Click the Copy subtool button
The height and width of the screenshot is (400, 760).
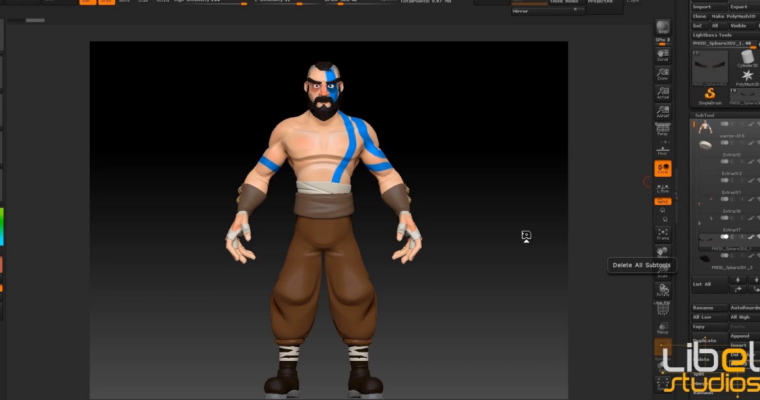pos(710,327)
